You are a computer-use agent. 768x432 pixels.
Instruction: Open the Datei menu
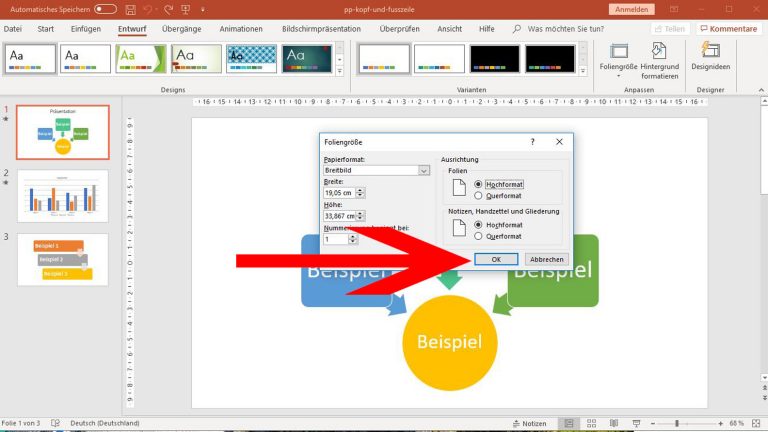pos(13,29)
